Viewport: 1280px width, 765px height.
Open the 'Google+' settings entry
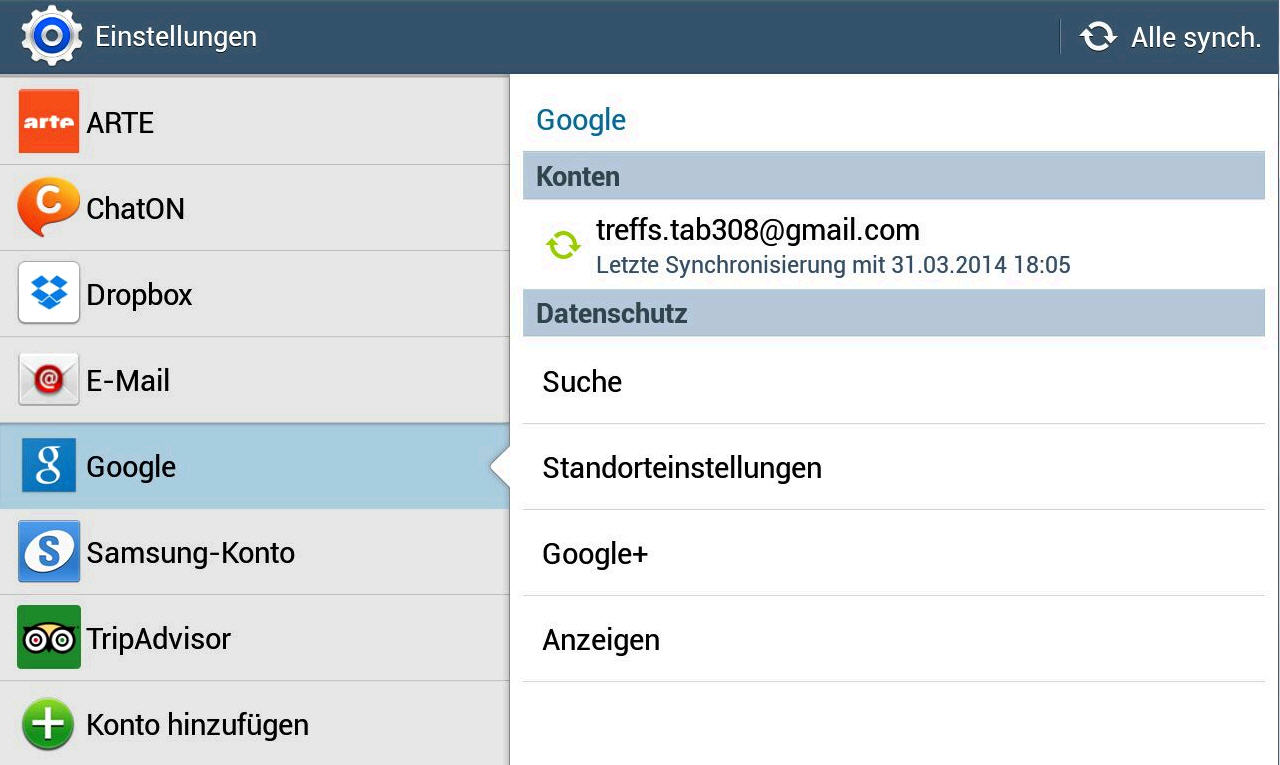(595, 554)
